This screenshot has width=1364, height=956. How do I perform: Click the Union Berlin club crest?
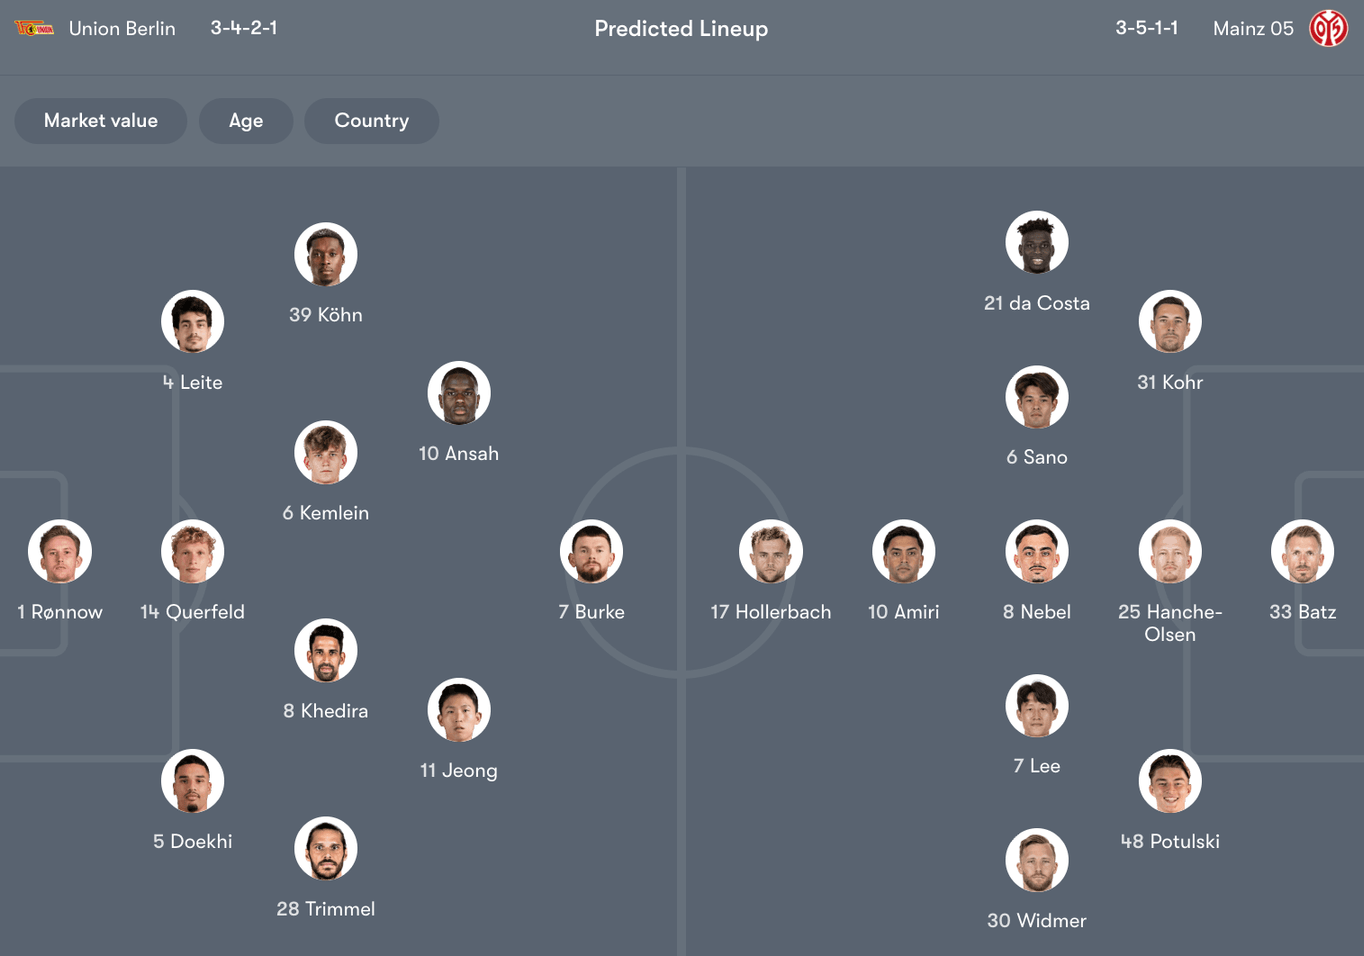pos(34,28)
